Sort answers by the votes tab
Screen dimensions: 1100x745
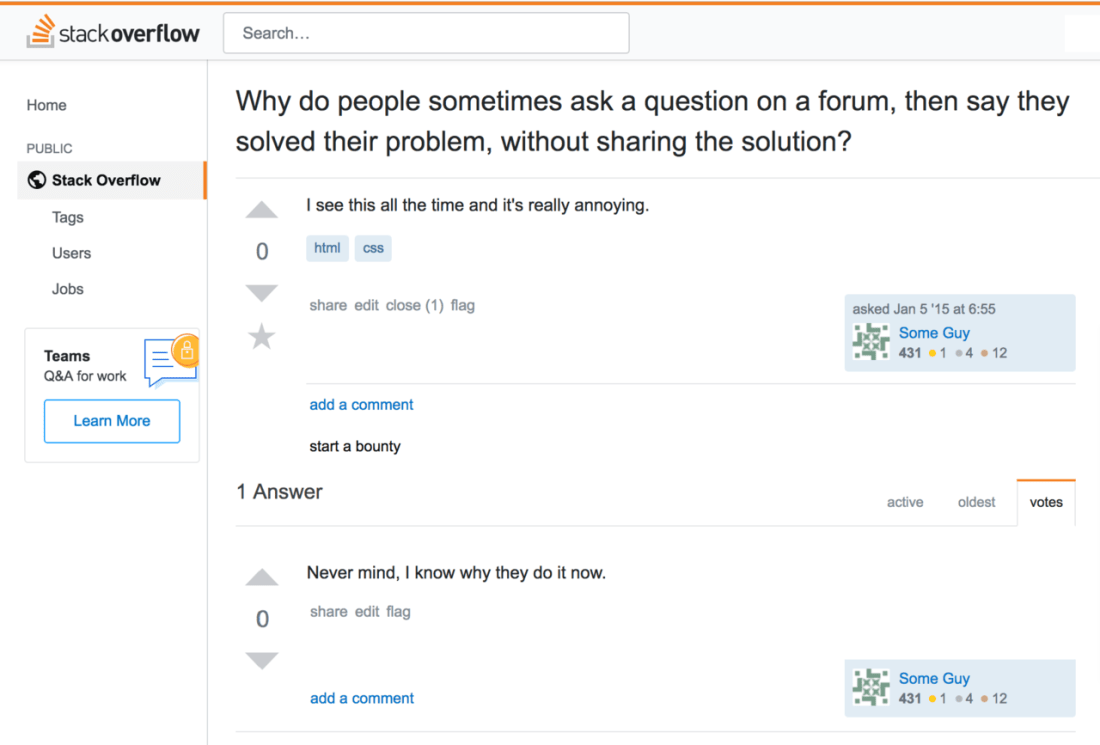[x=1046, y=502]
